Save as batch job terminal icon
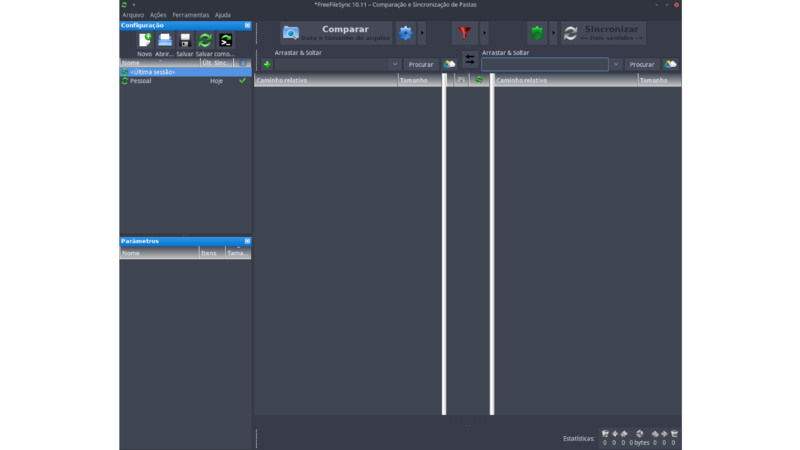The image size is (800, 450). (x=226, y=40)
